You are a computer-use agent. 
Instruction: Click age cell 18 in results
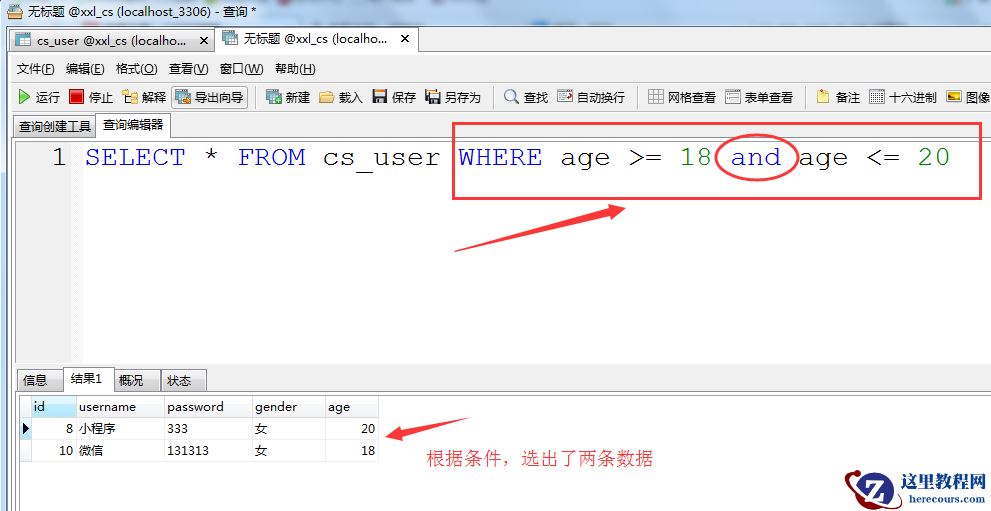(351, 450)
